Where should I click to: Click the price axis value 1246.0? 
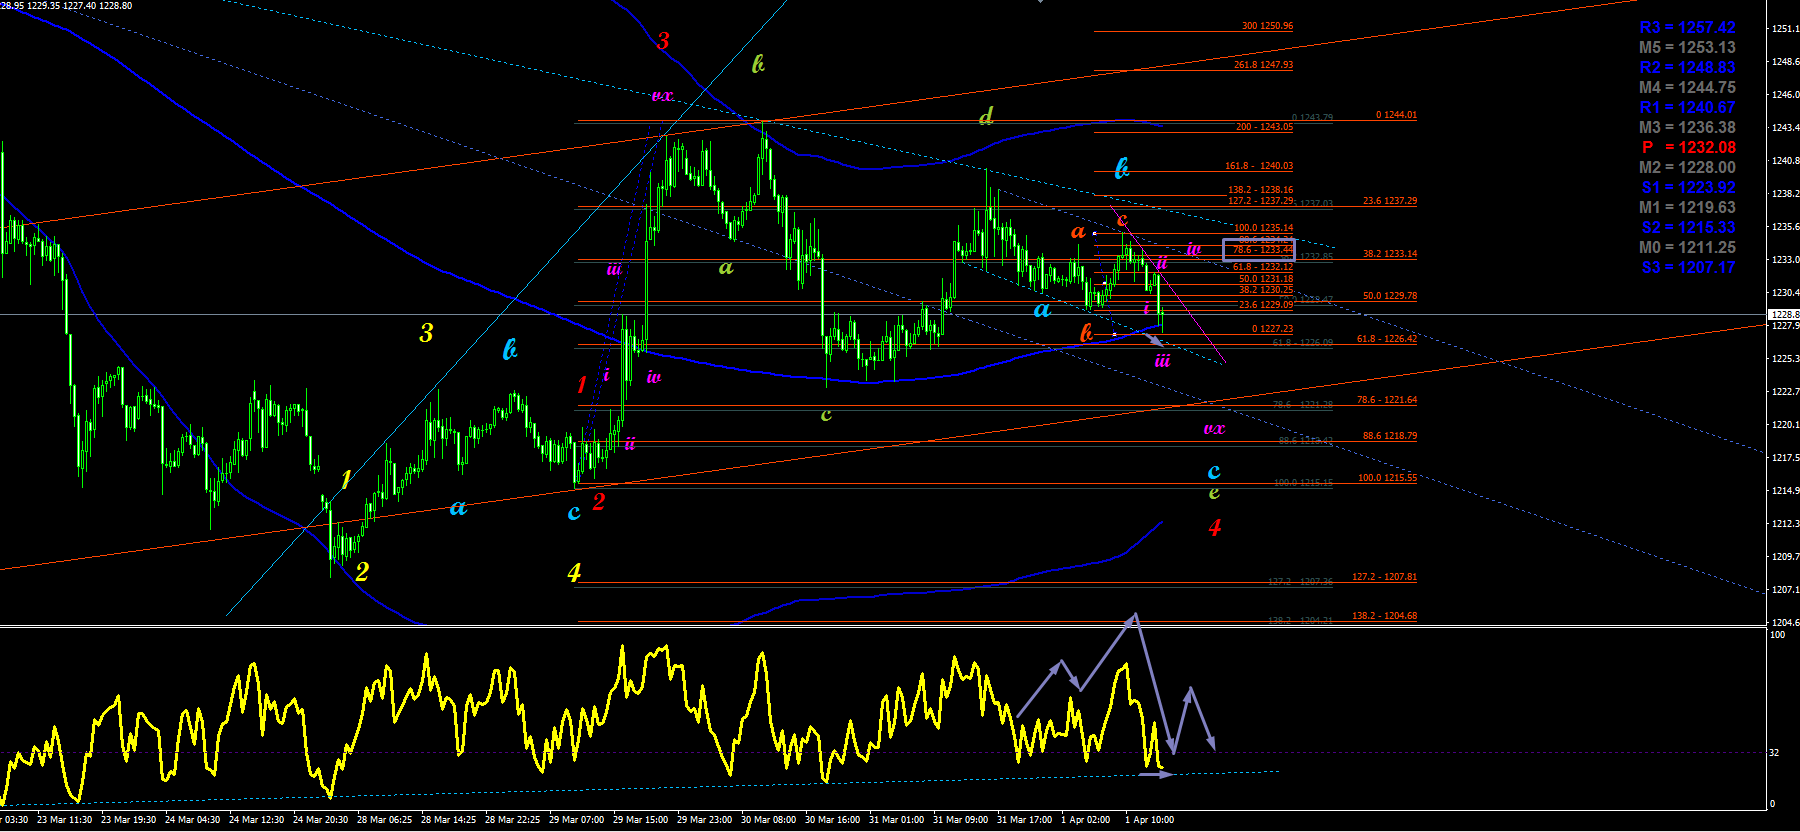coord(1785,95)
